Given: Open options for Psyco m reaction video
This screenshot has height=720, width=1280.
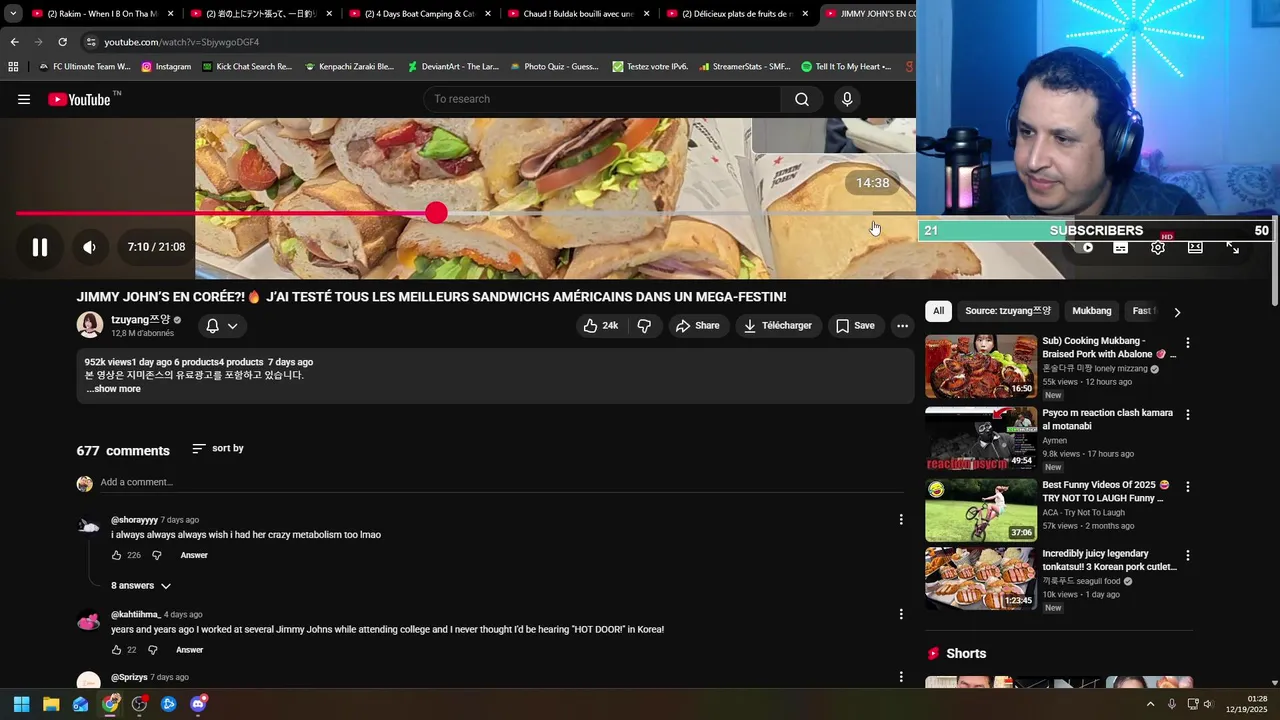Looking at the screenshot, I should click(x=1188, y=414).
